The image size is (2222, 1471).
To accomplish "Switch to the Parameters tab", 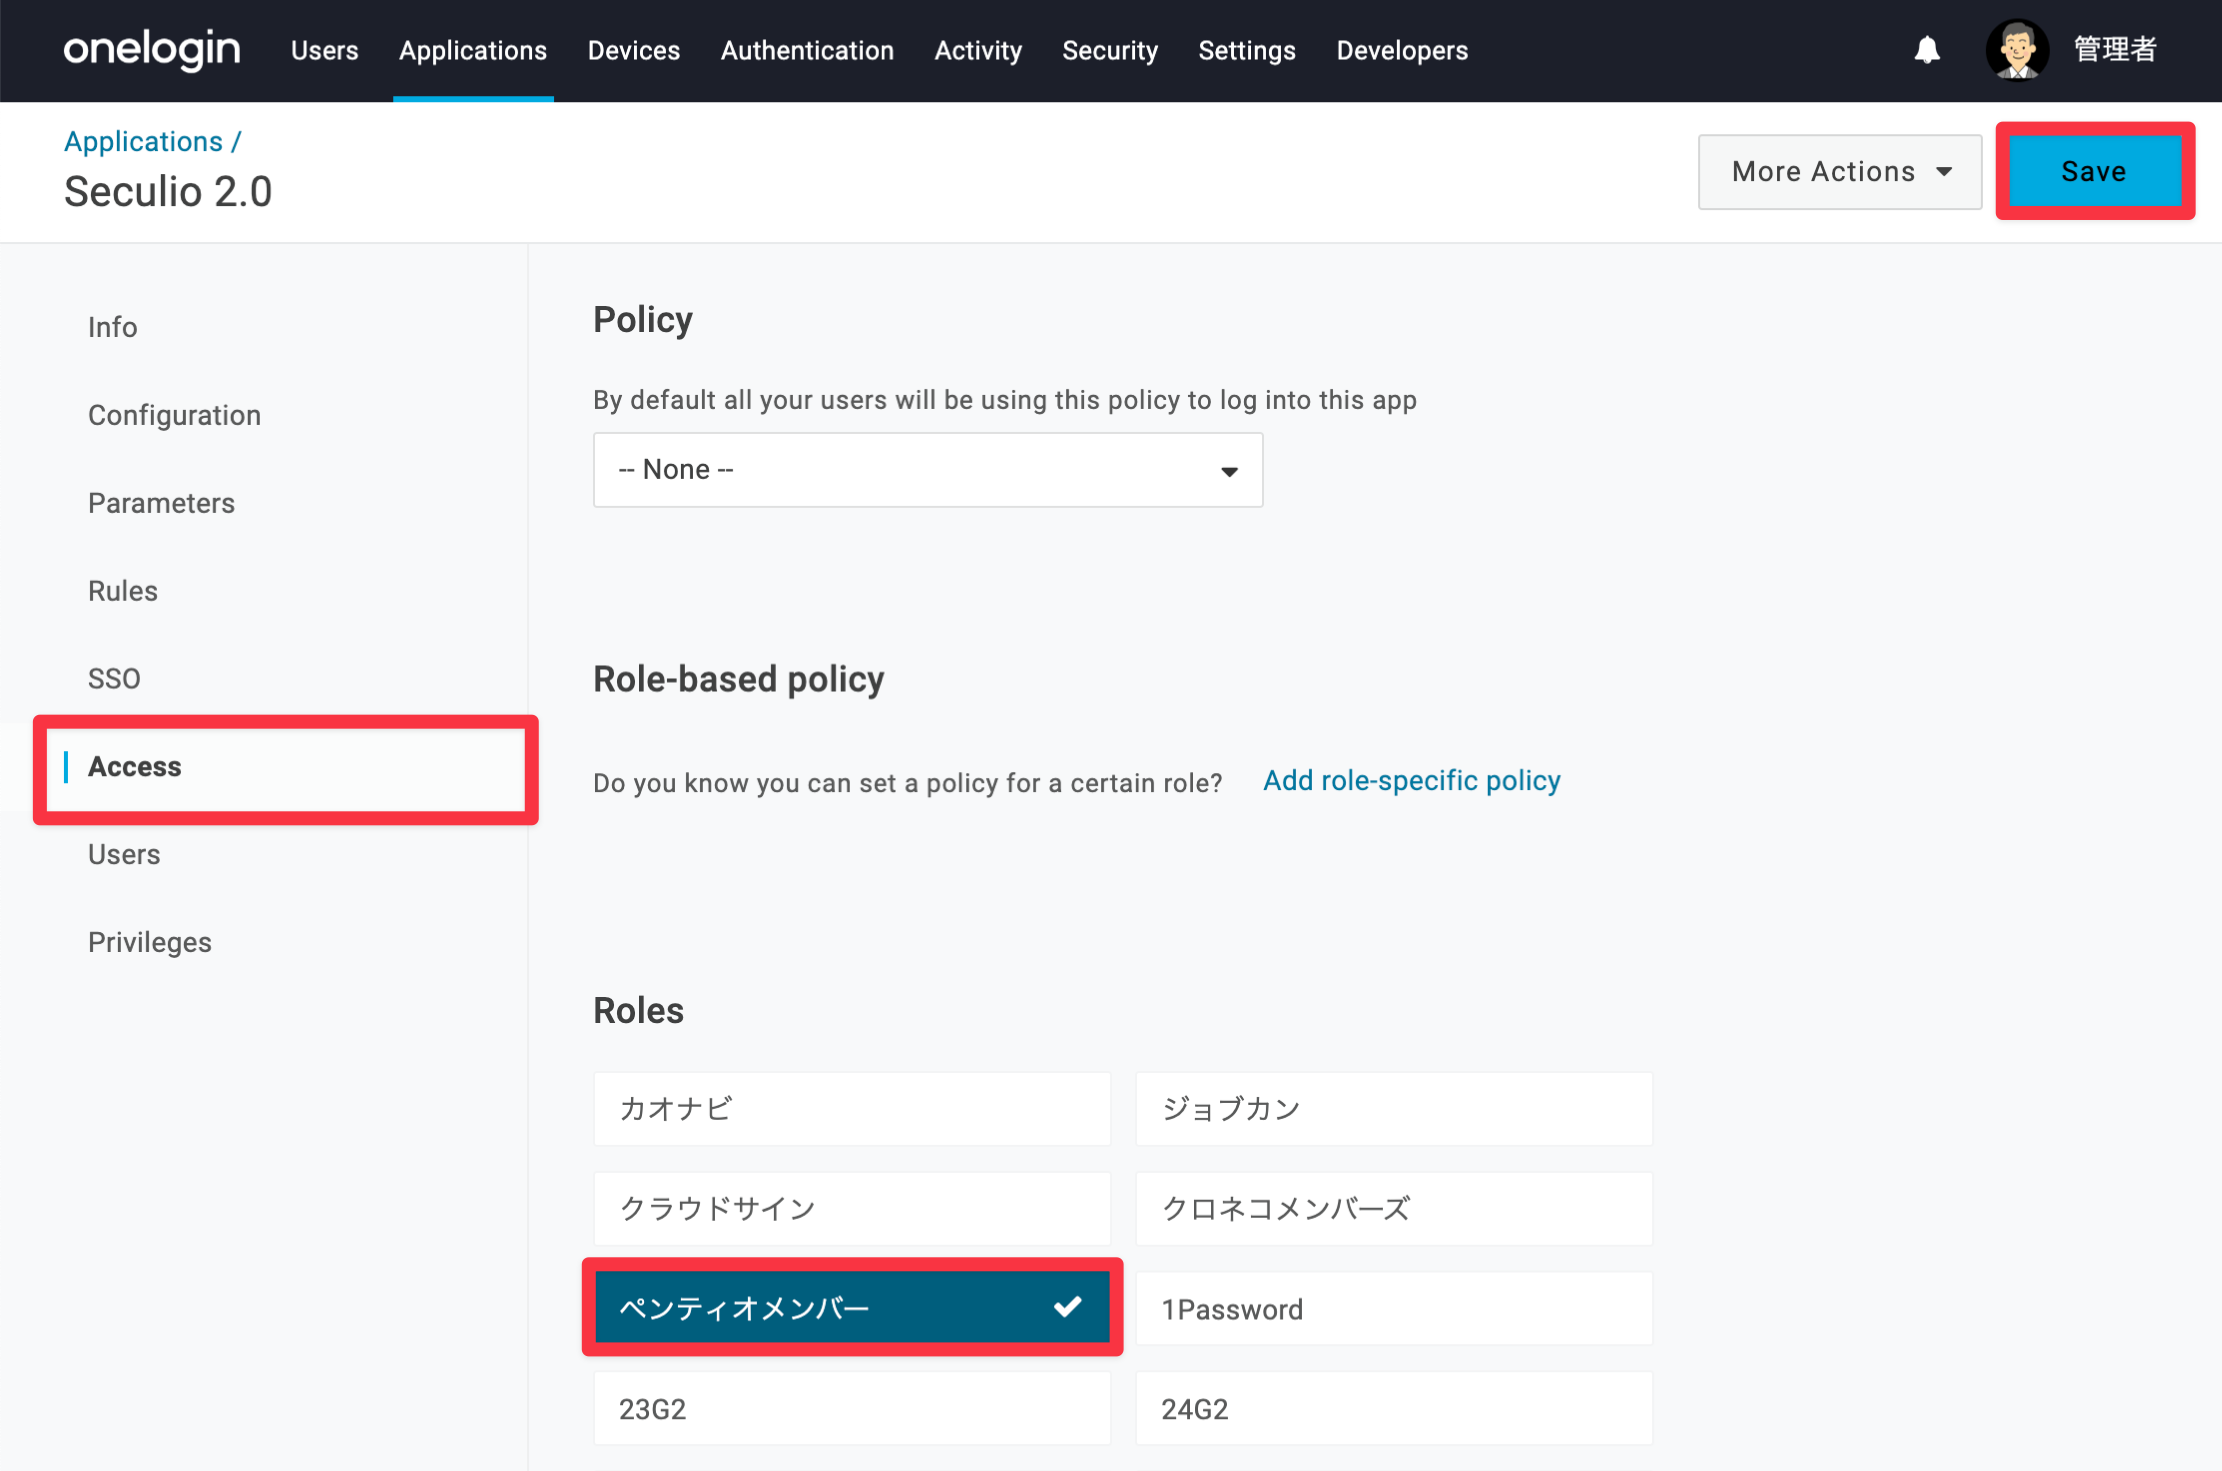I will pos(161,503).
